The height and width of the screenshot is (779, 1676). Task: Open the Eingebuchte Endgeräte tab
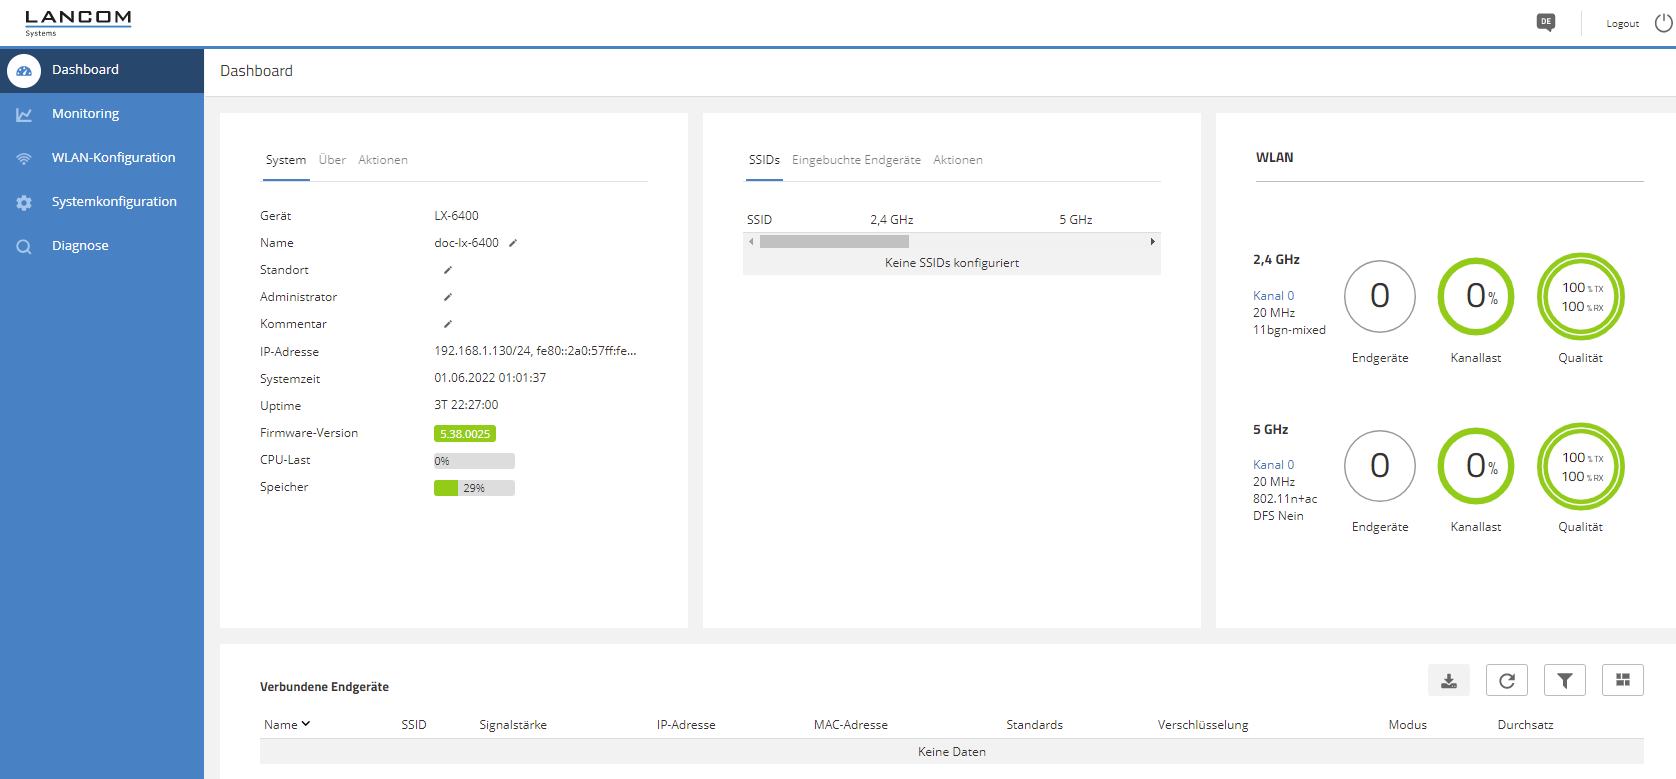(x=856, y=160)
